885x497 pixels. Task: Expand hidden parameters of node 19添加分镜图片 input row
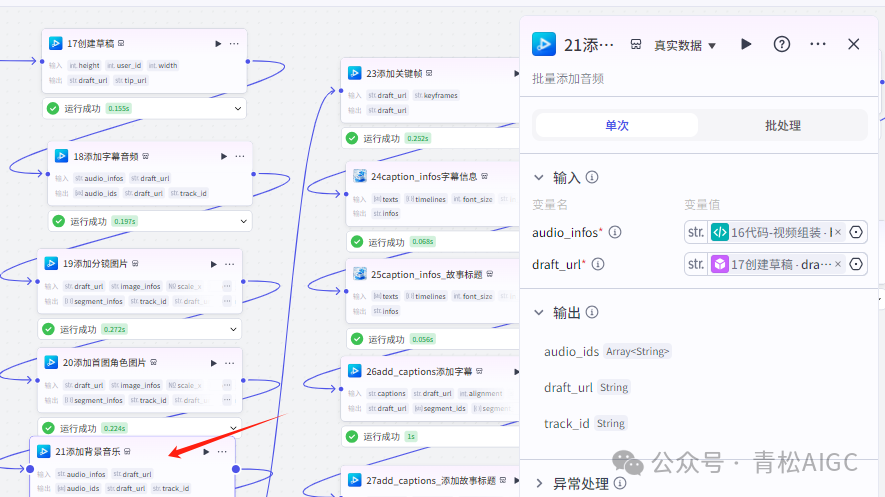(x=227, y=286)
